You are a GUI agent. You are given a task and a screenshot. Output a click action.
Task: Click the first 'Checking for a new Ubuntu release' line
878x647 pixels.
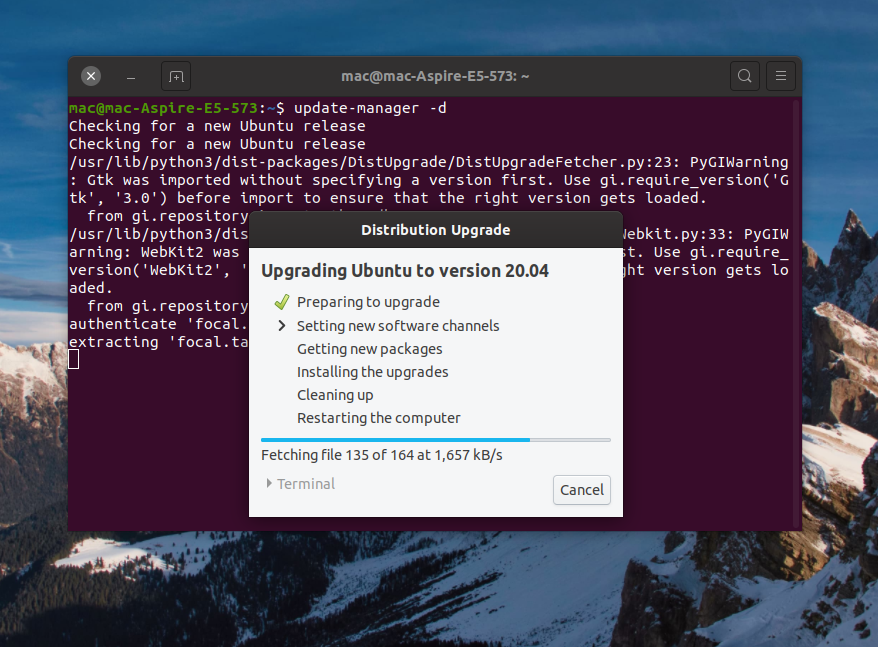click(x=217, y=126)
